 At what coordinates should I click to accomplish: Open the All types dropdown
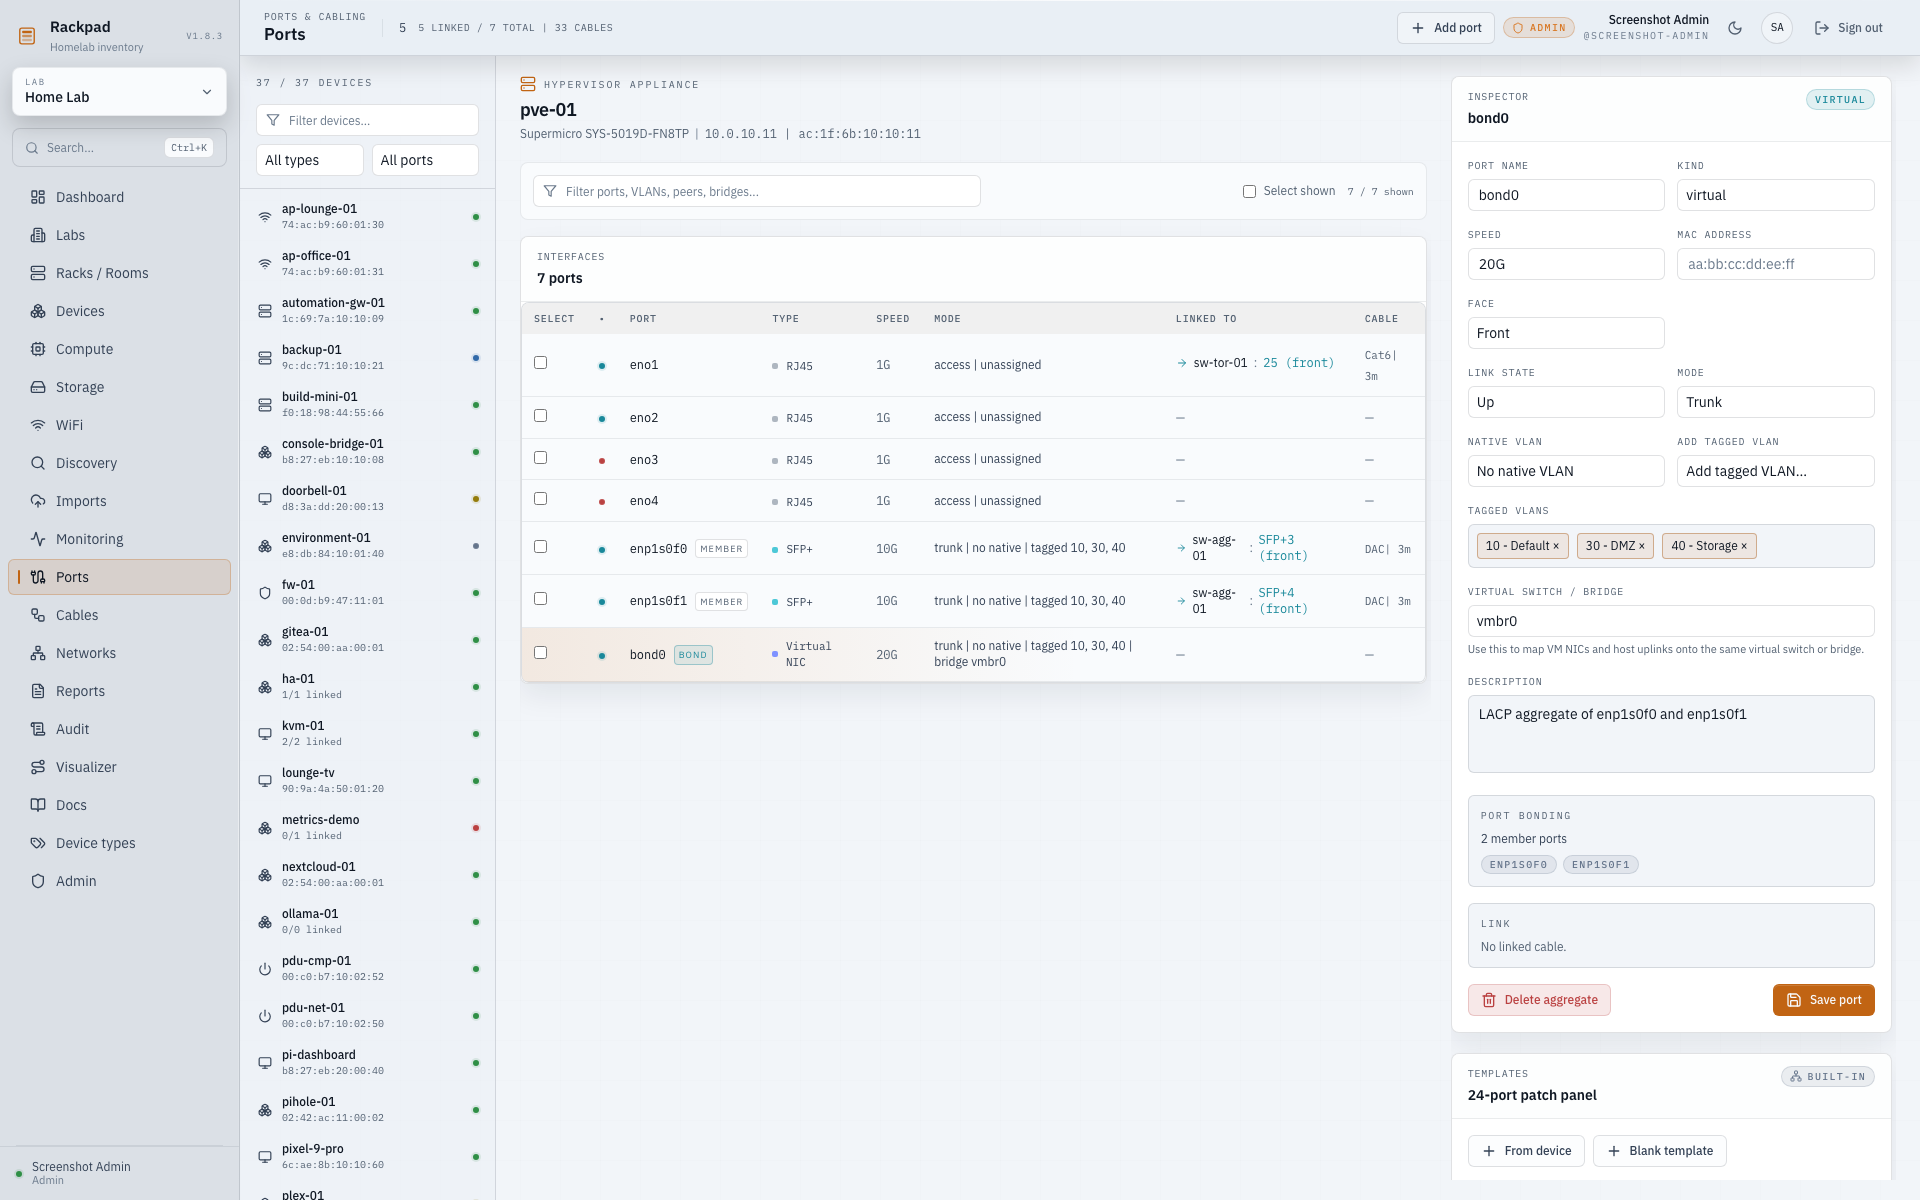[x=310, y=160]
